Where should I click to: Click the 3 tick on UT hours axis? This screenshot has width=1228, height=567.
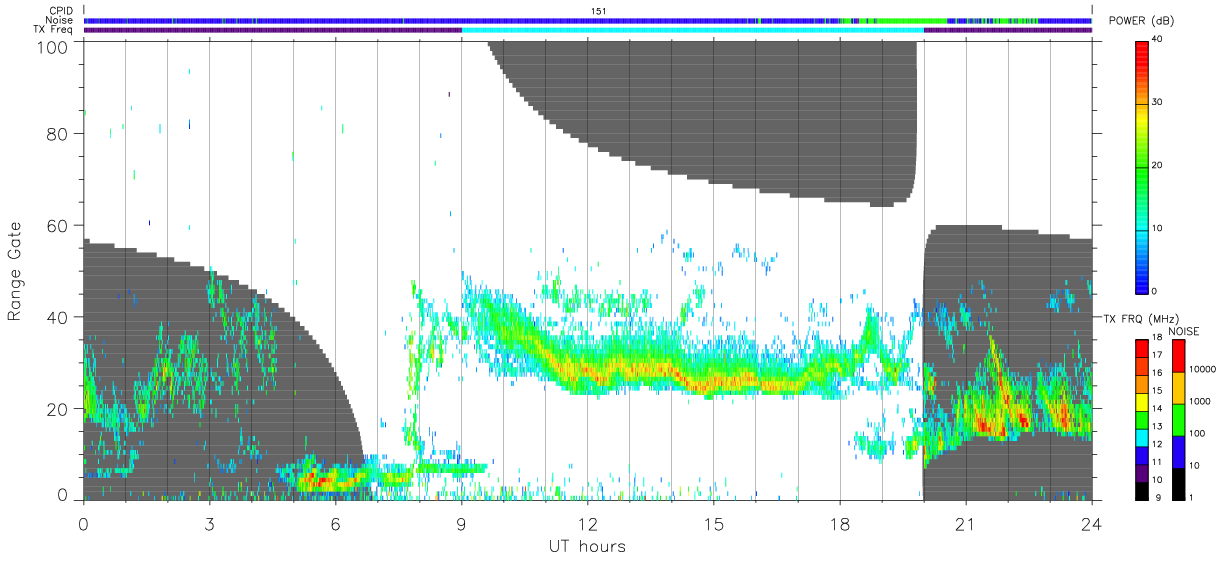[x=210, y=524]
